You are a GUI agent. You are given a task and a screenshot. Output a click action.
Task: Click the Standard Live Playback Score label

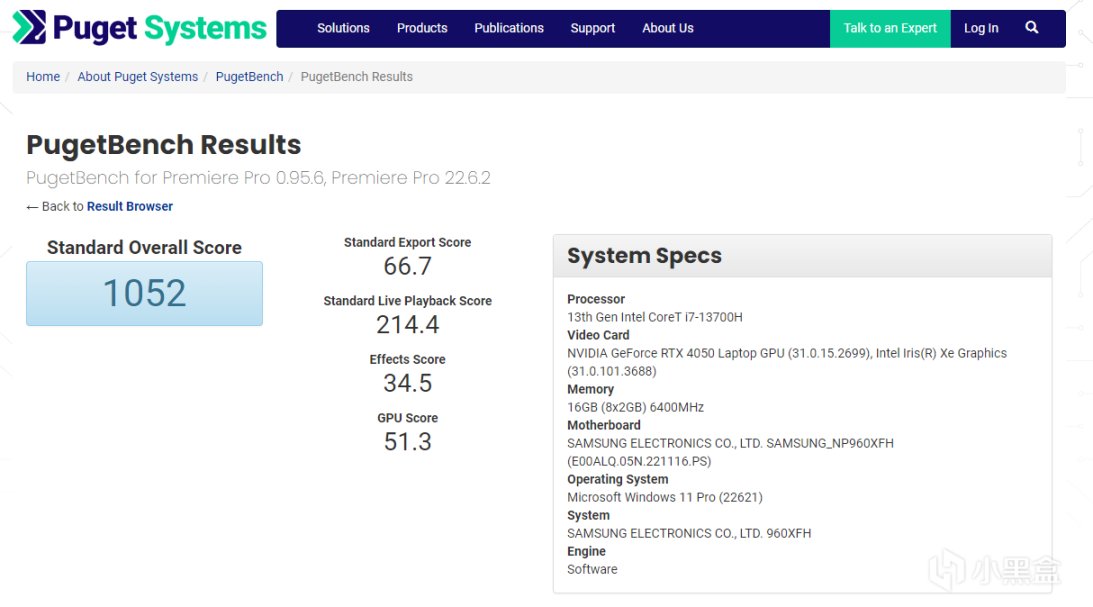pyautogui.click(x=408, y=301)
